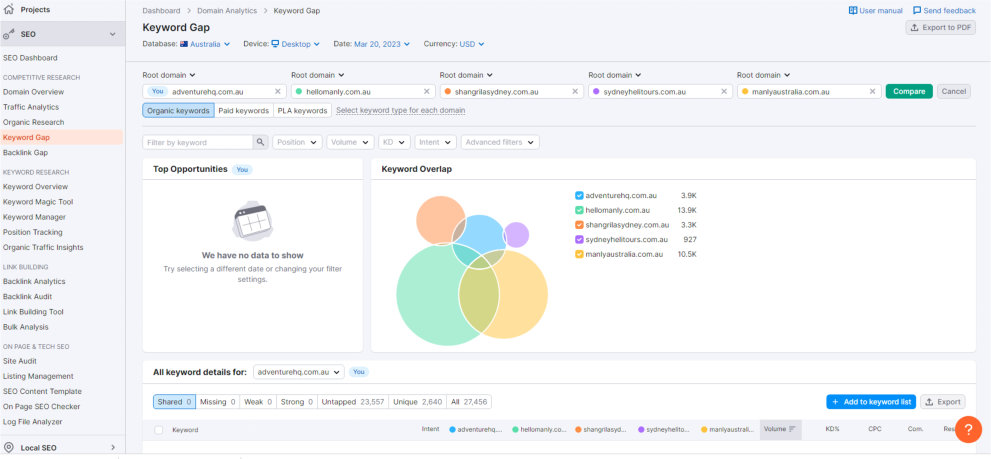Open the Advanced filters dropdown

point(500,142)
